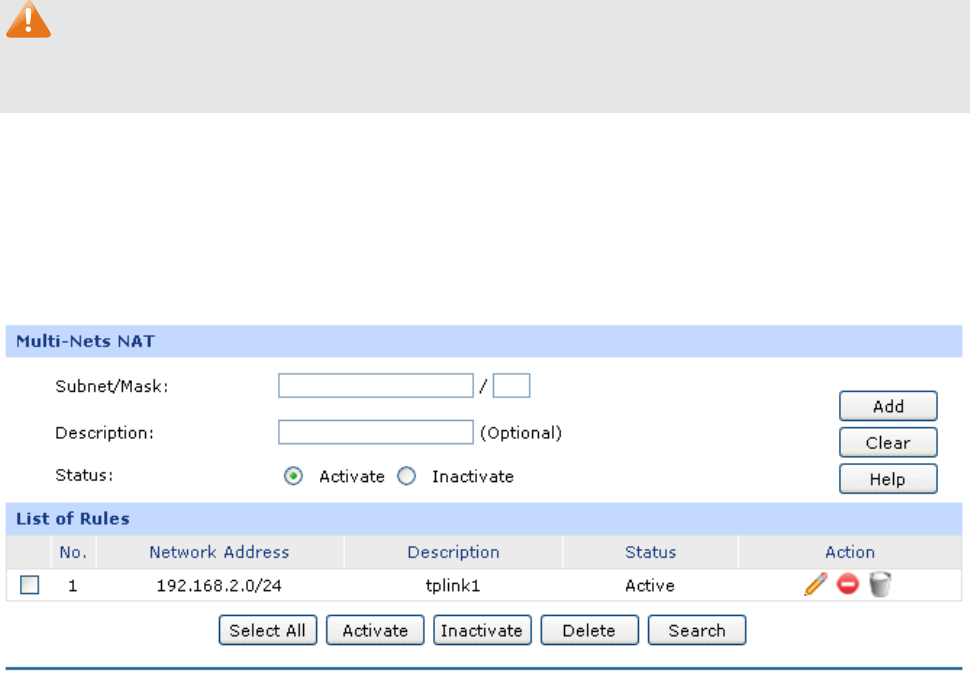Focus the Subnet address input field
The height and width of the screenshot is (676, 970).
[x=376, y=386]
